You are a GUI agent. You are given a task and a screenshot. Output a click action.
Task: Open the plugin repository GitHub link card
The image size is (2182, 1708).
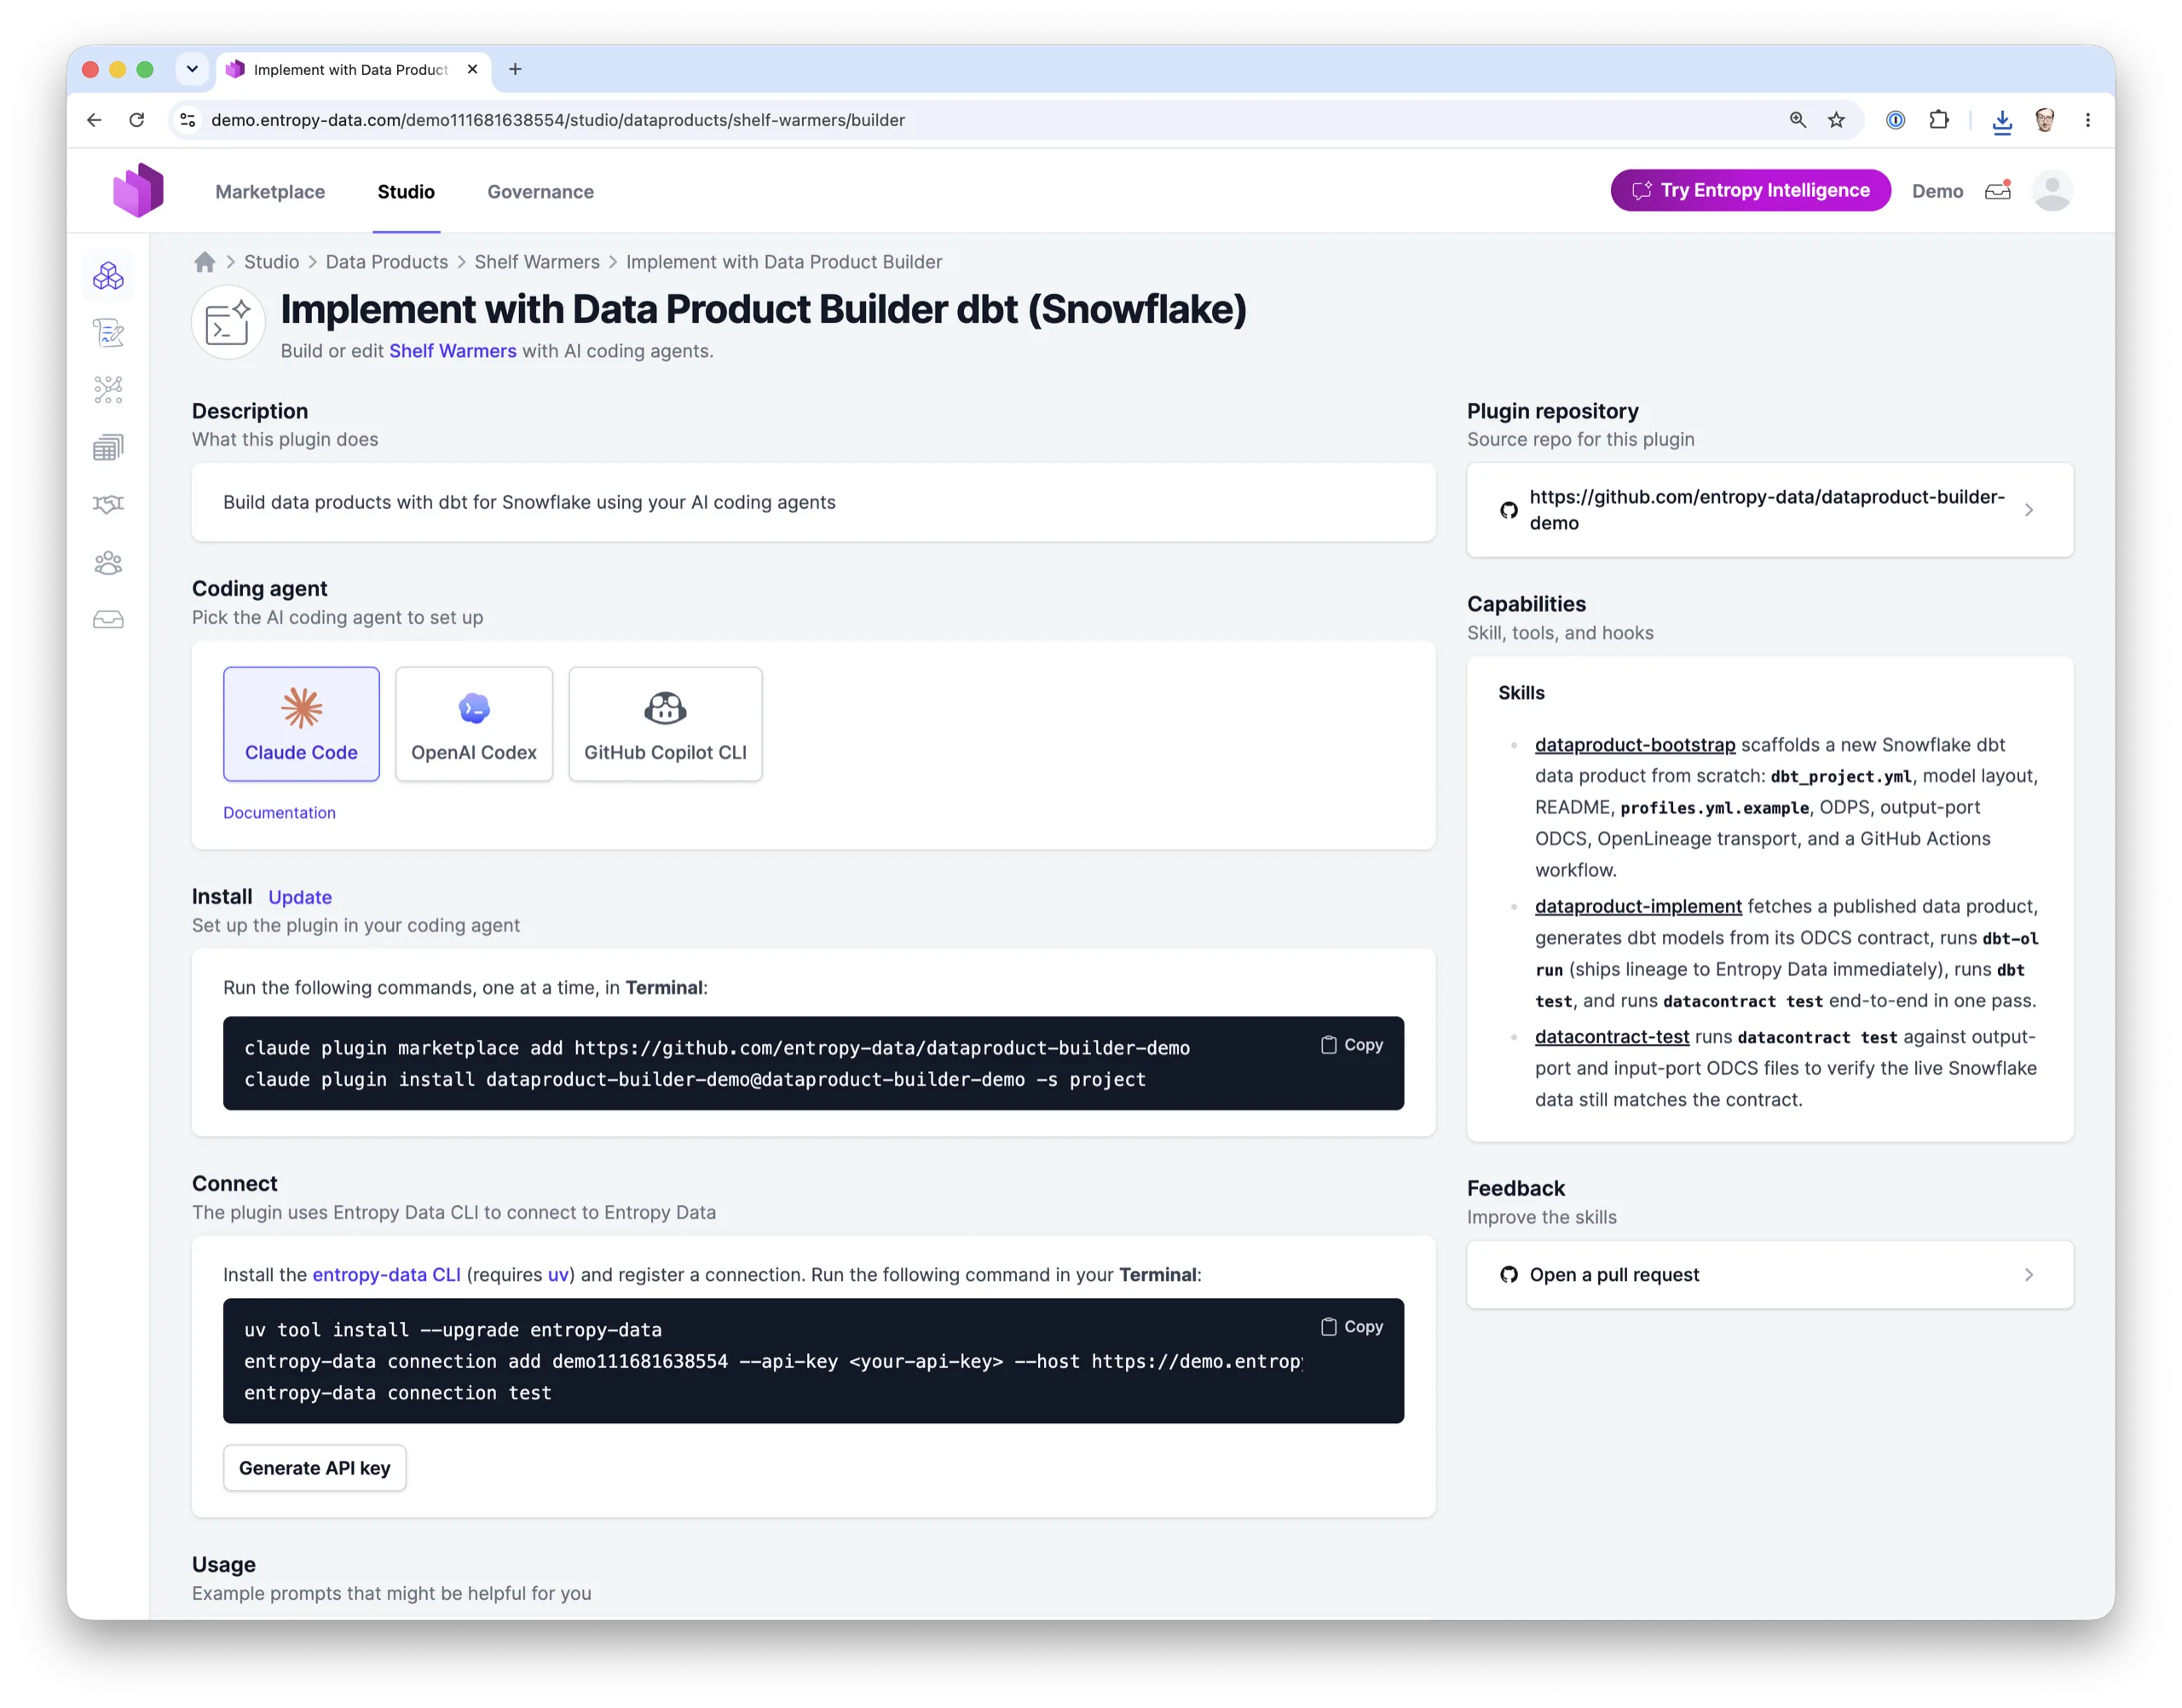pyautogui.click(x=1770, y=510)
